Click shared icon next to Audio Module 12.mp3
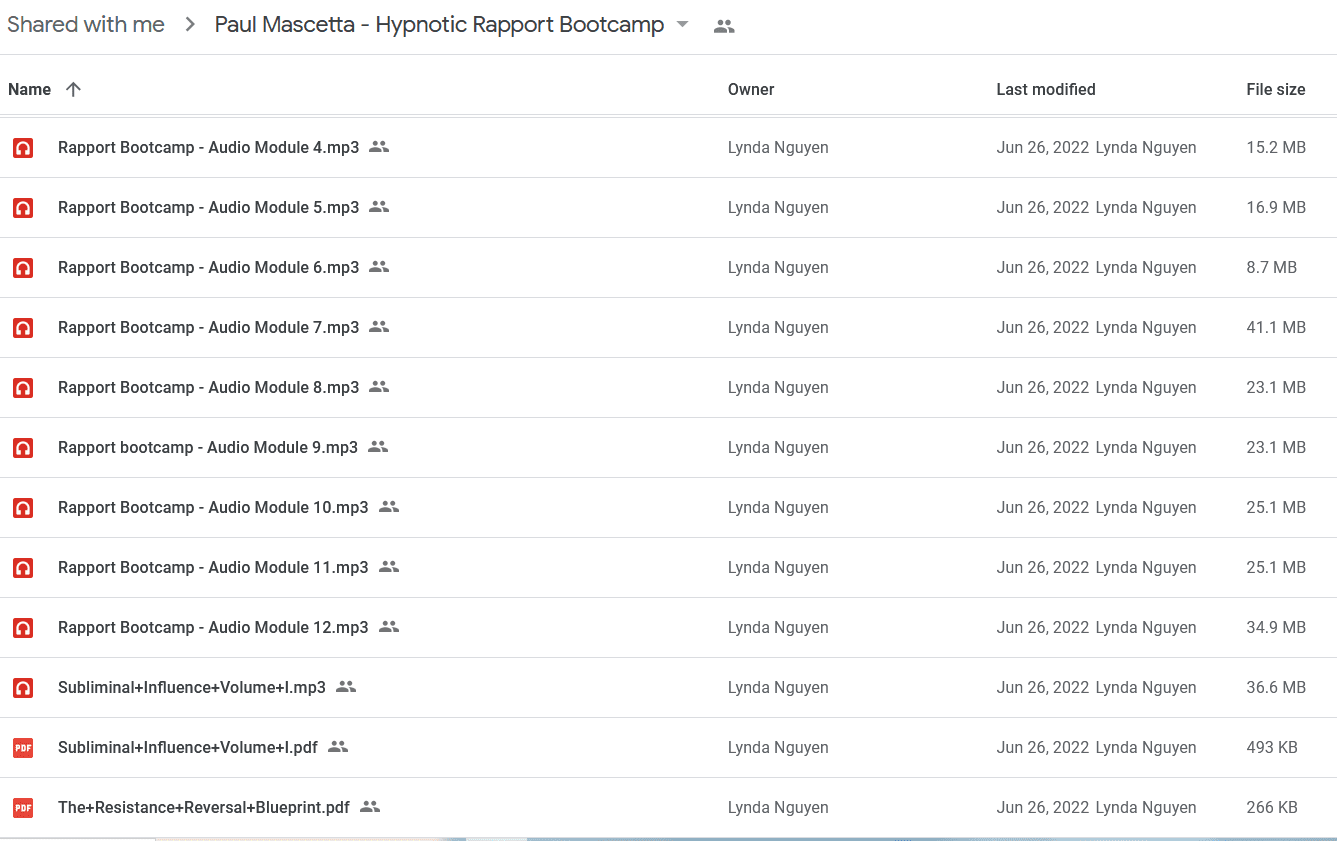The width and height of the screenshot is (1337, 841). 389,626
